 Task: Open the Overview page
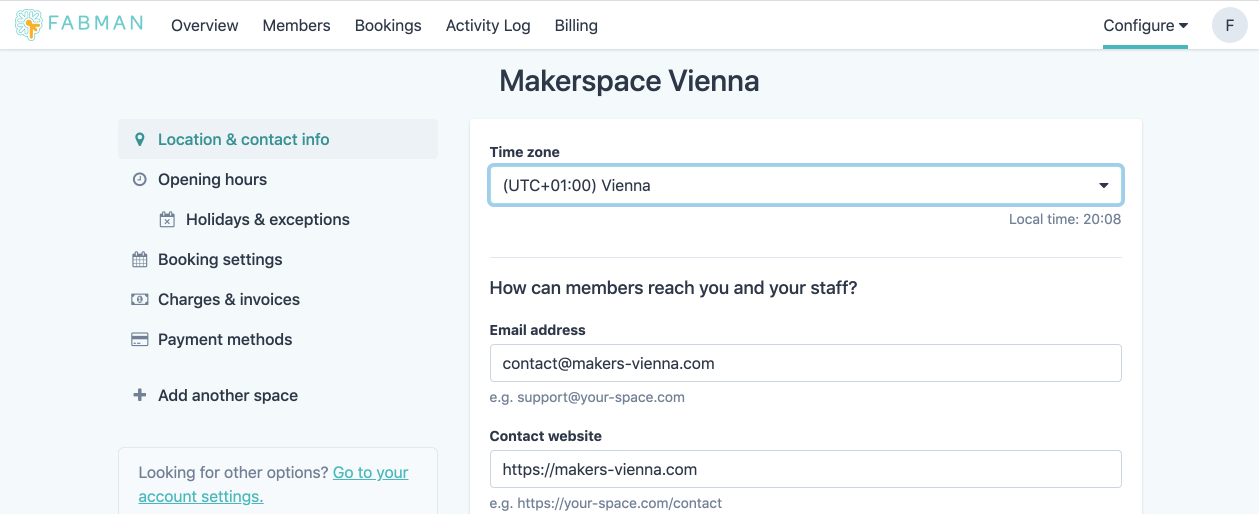[205, 26]
